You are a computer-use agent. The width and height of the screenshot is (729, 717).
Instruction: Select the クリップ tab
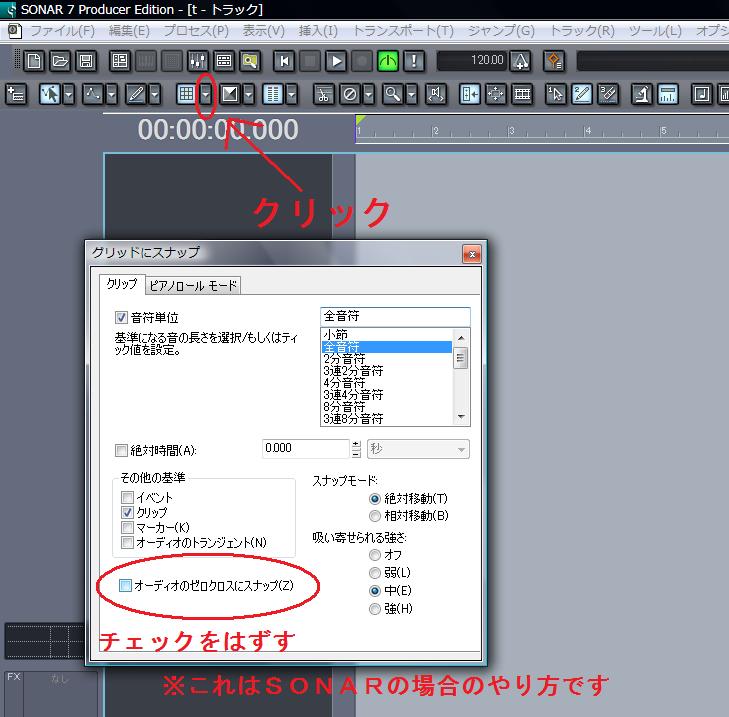pos(122,284)
